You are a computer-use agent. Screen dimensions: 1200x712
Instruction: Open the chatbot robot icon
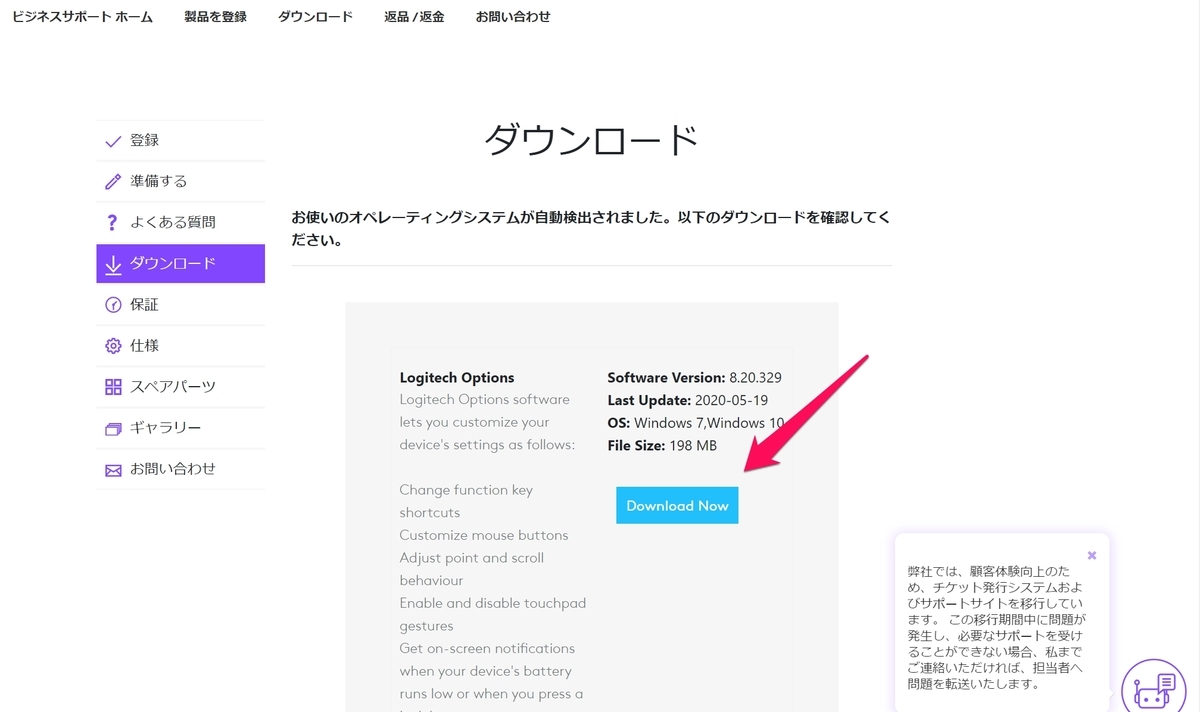click(1153, 690)
